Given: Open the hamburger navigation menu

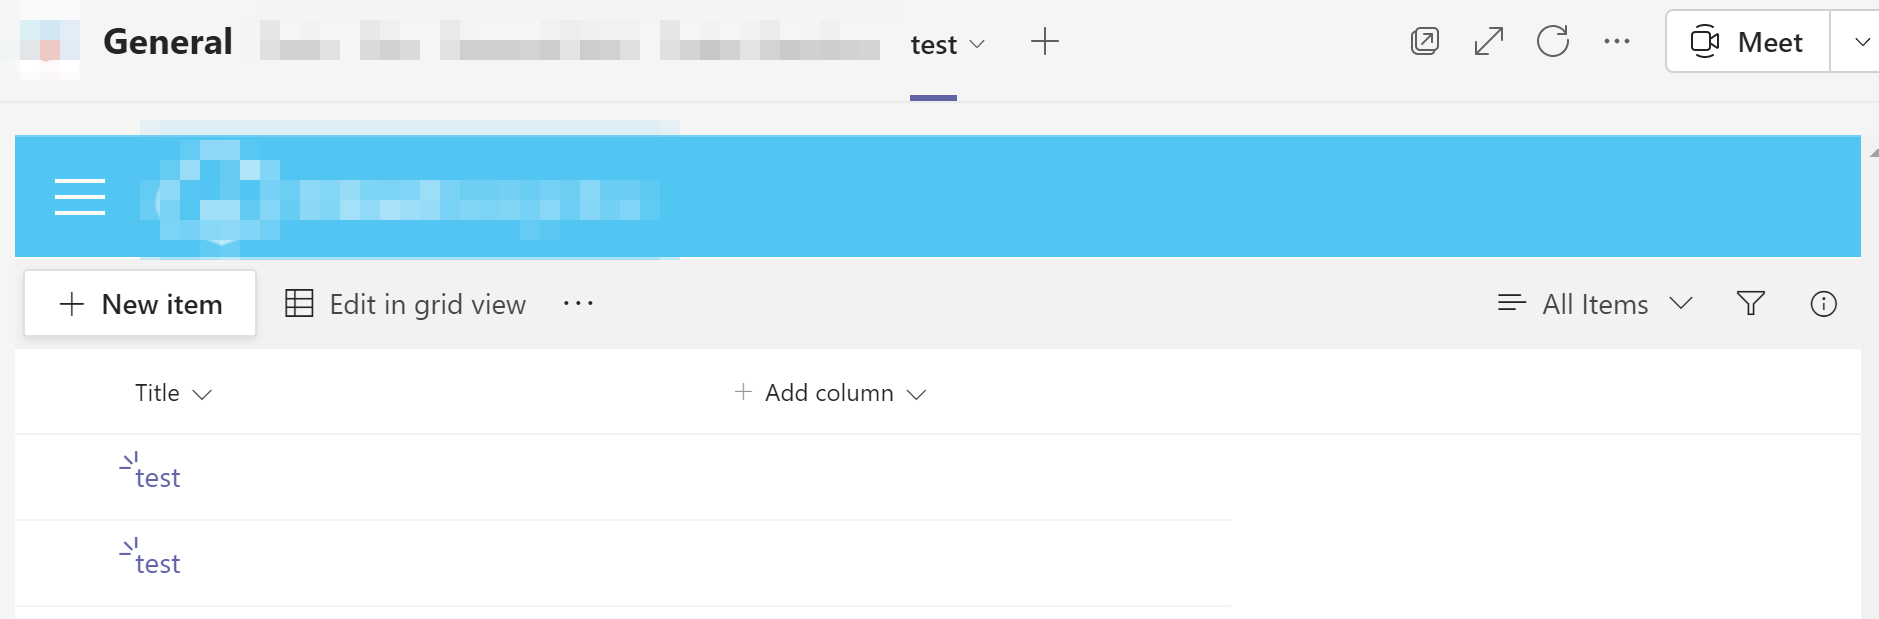Looking at the screenshot, I should tap(79, 196).
